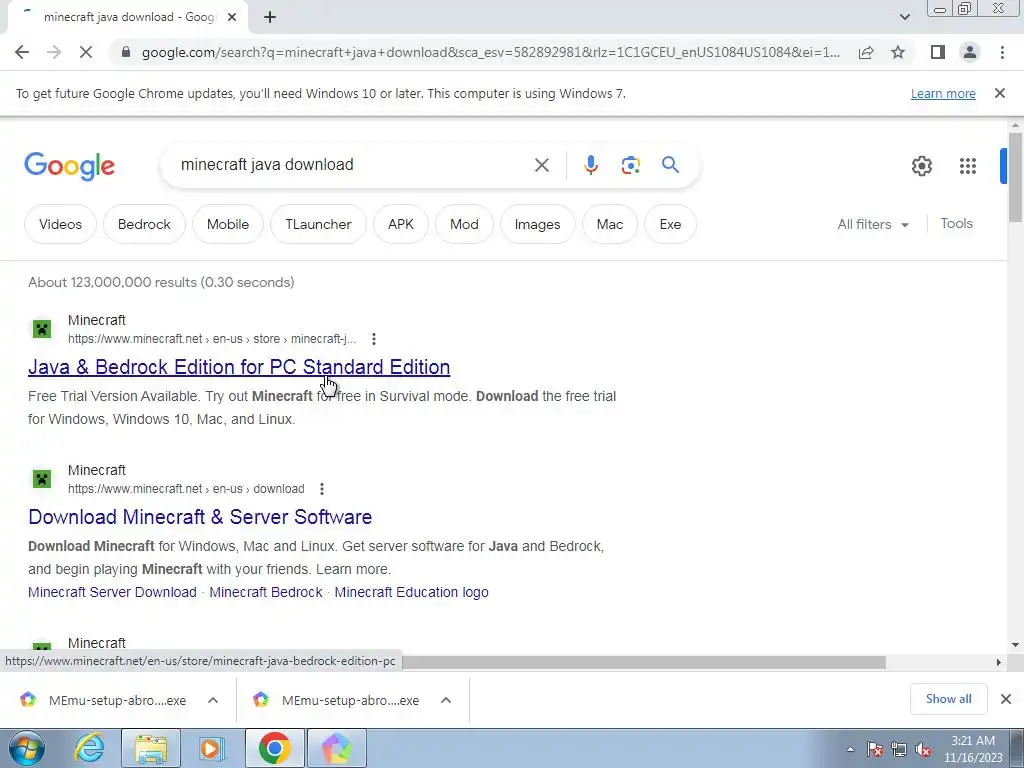This screenshot has height=768, width=1024.
Task: Open Minecraft Server Download sitelink
Action: tap(112, 592)
